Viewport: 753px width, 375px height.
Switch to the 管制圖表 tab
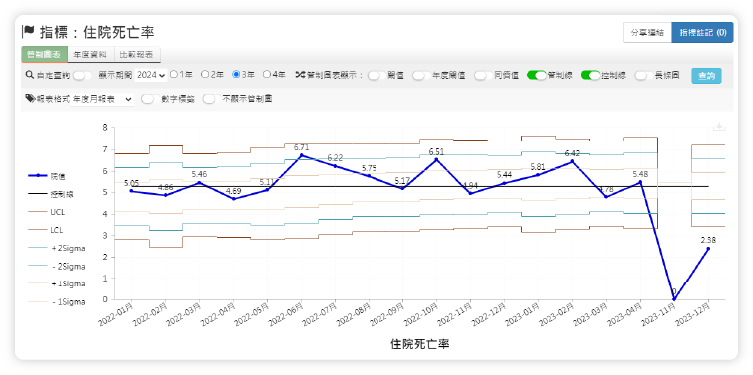coord(45,54)
